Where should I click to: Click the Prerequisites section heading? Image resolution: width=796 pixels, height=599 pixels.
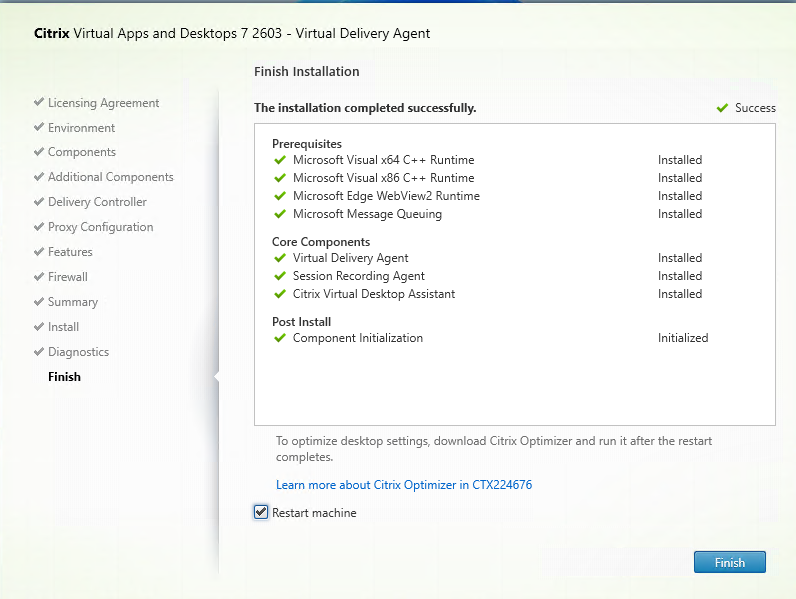[x=307, y=144]
